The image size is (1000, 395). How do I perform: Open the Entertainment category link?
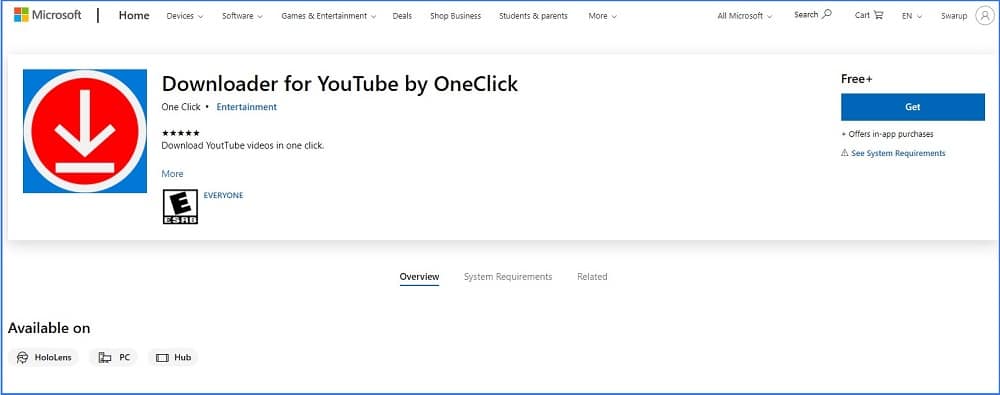click(x=247, y=107)
